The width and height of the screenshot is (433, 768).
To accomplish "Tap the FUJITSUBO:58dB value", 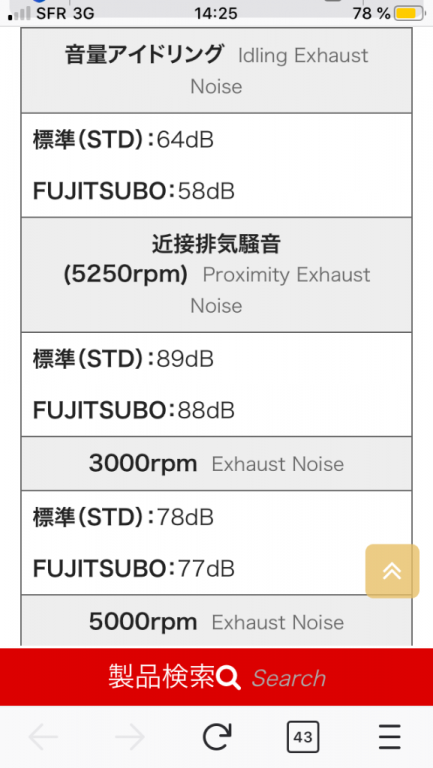I will [x=134, y=192].
